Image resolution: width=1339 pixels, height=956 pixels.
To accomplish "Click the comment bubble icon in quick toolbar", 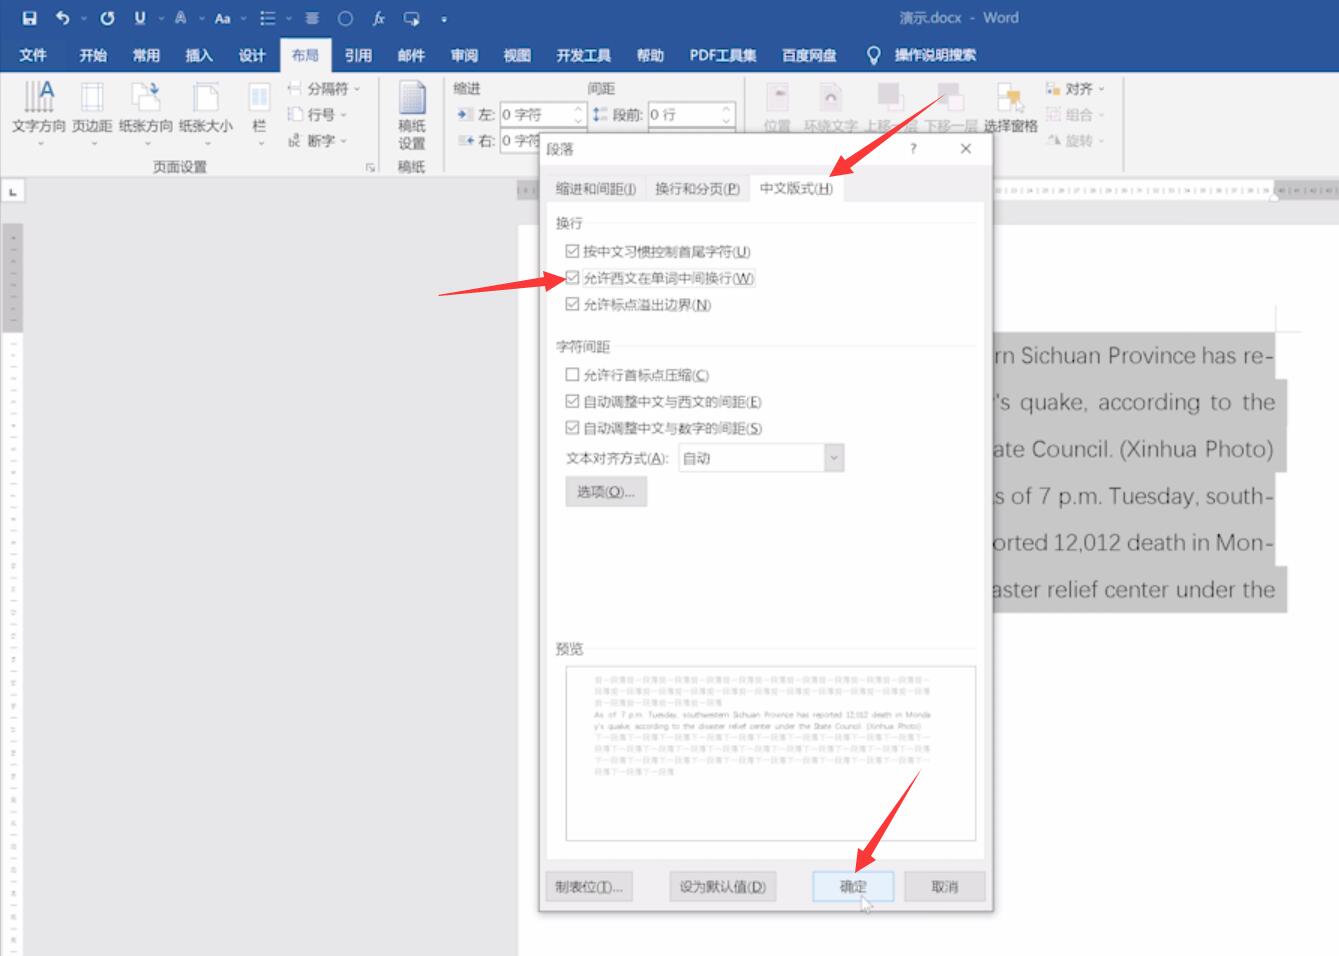I will 412,18.
